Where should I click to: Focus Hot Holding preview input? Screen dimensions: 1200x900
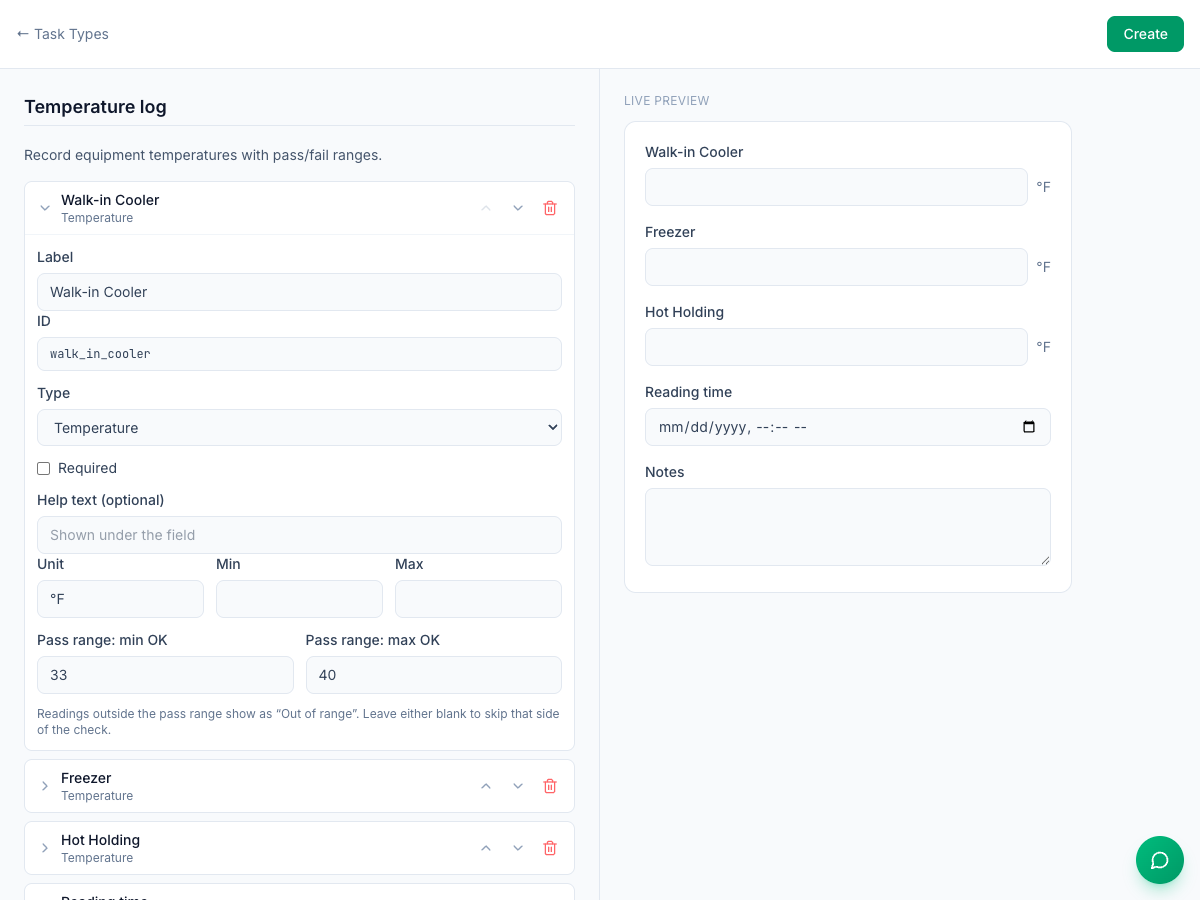[836, 347]
